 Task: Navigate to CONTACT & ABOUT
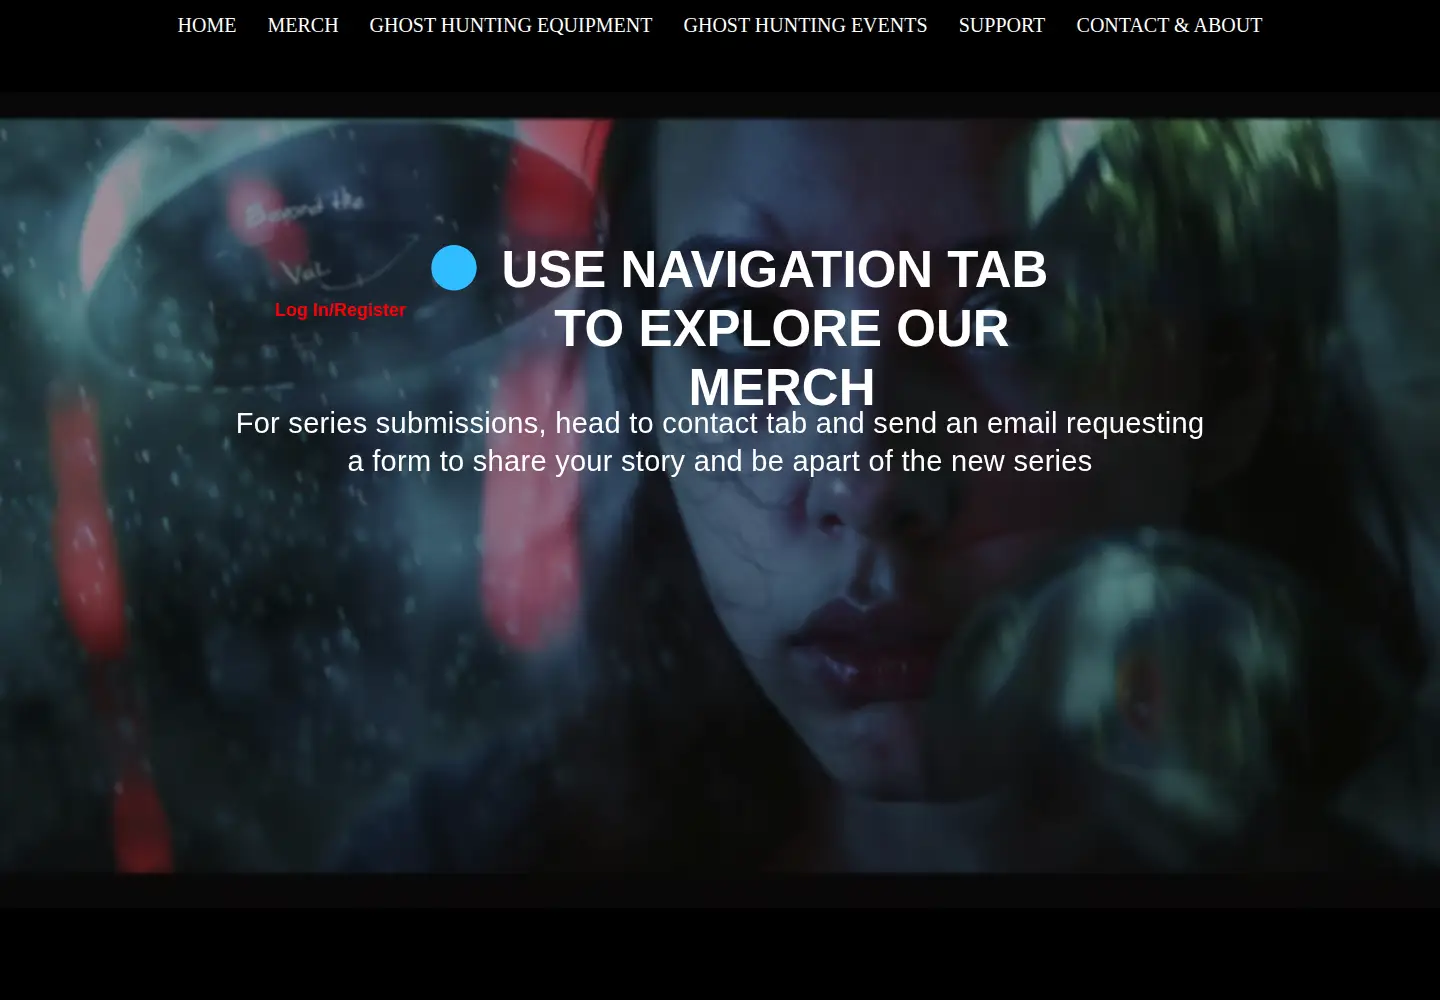pyautogui.click(x=1169, y=25)
